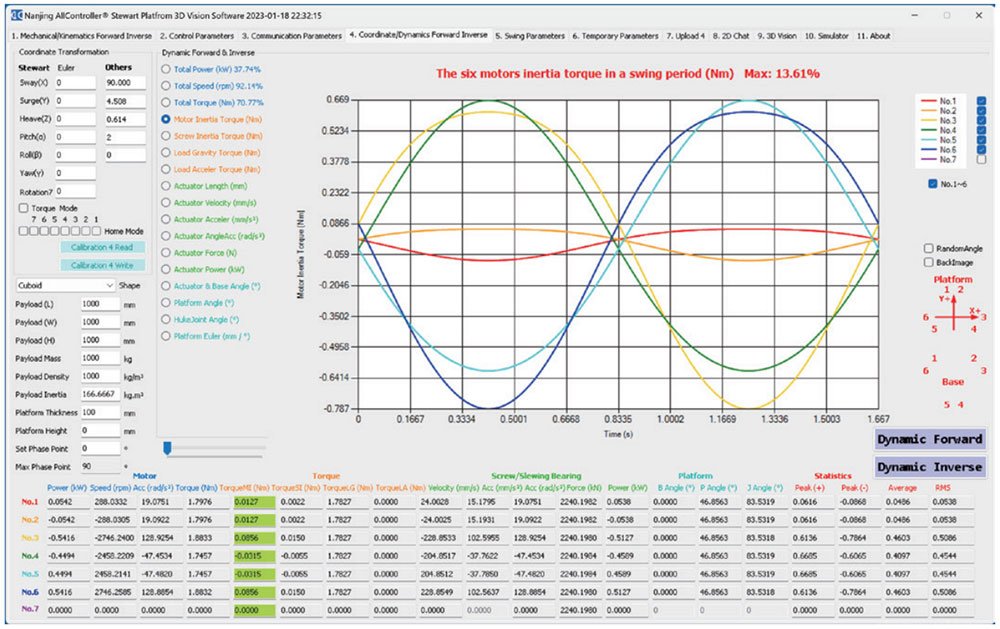Toggle the BackImage checkbox
This screenshot has width=1000, height=629.
point(929,262)
